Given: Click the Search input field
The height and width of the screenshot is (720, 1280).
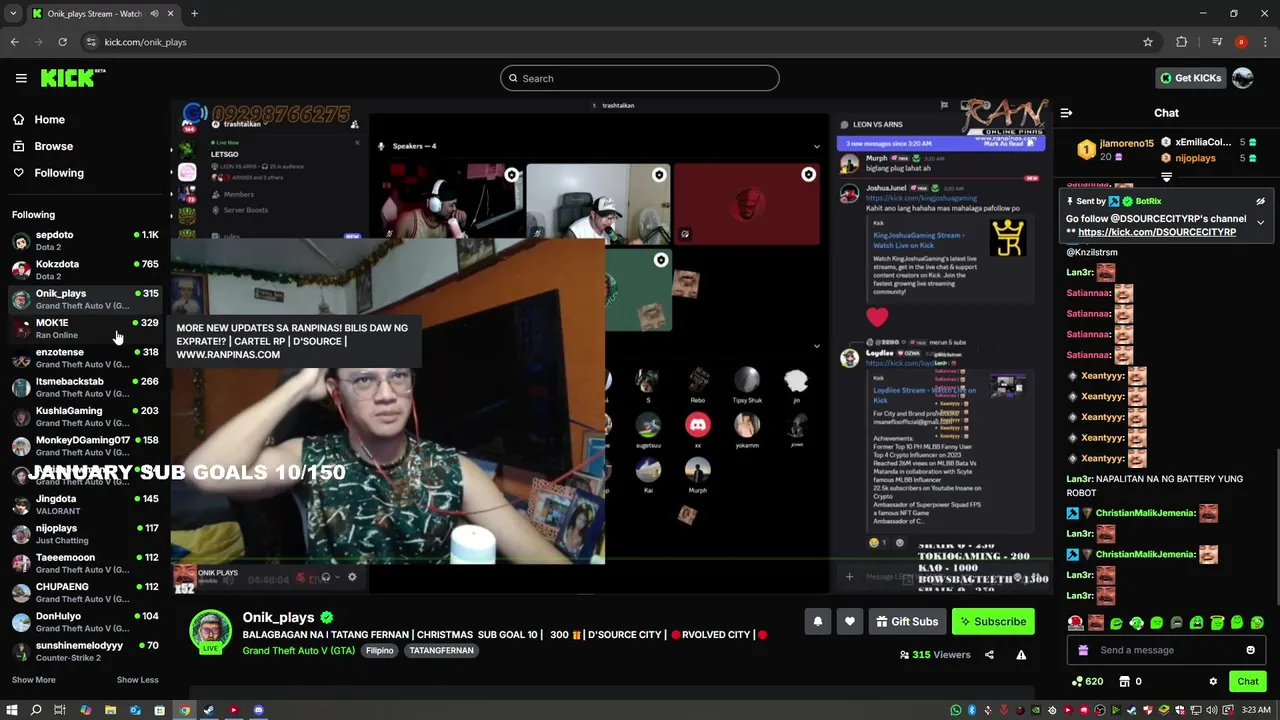Looking at the screenshot, I should pos(640,78).
